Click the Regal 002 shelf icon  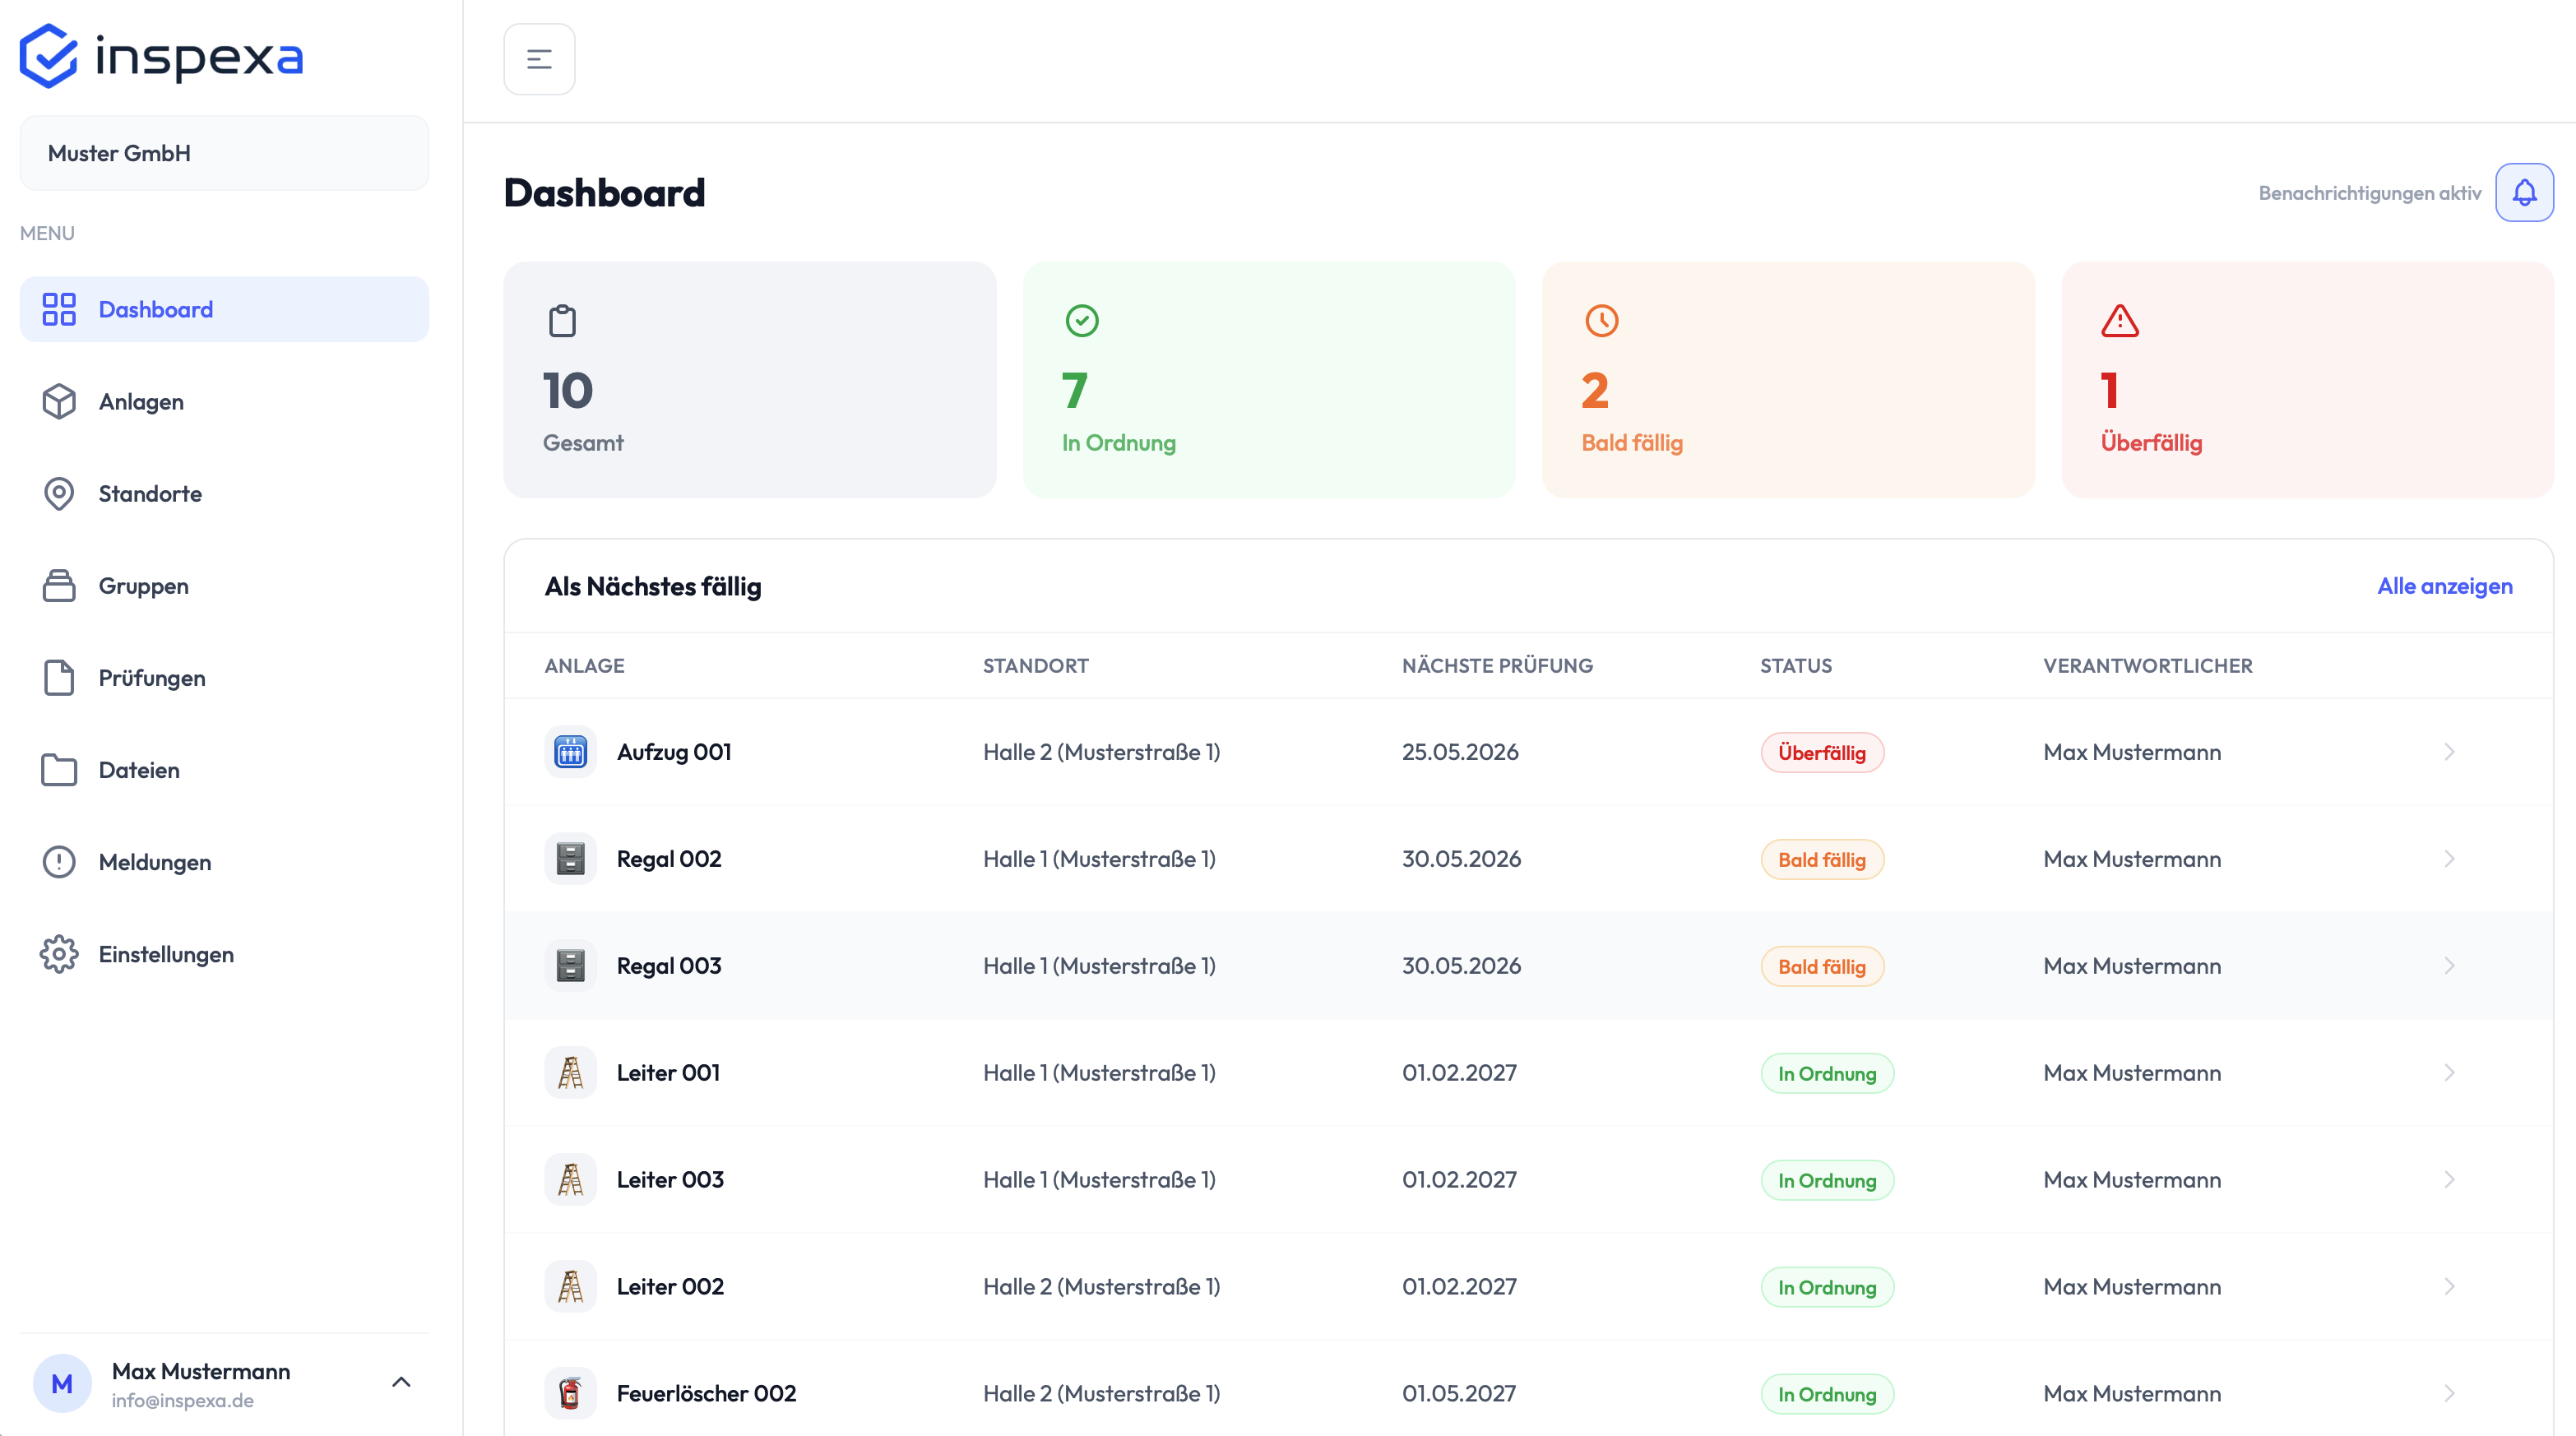tap(570, 859)
